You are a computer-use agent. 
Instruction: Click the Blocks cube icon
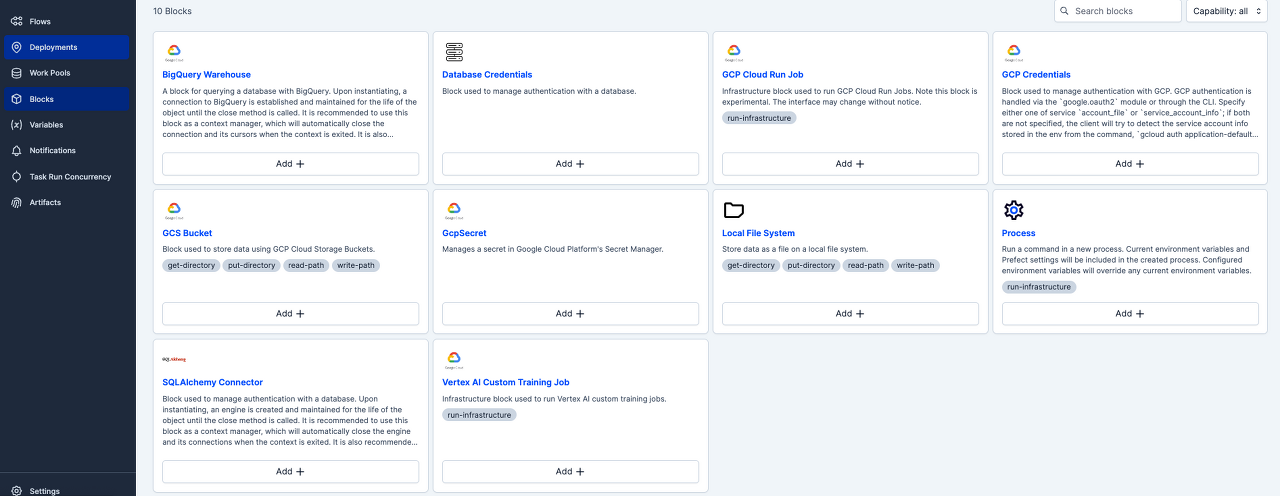(x=16, y=99)
